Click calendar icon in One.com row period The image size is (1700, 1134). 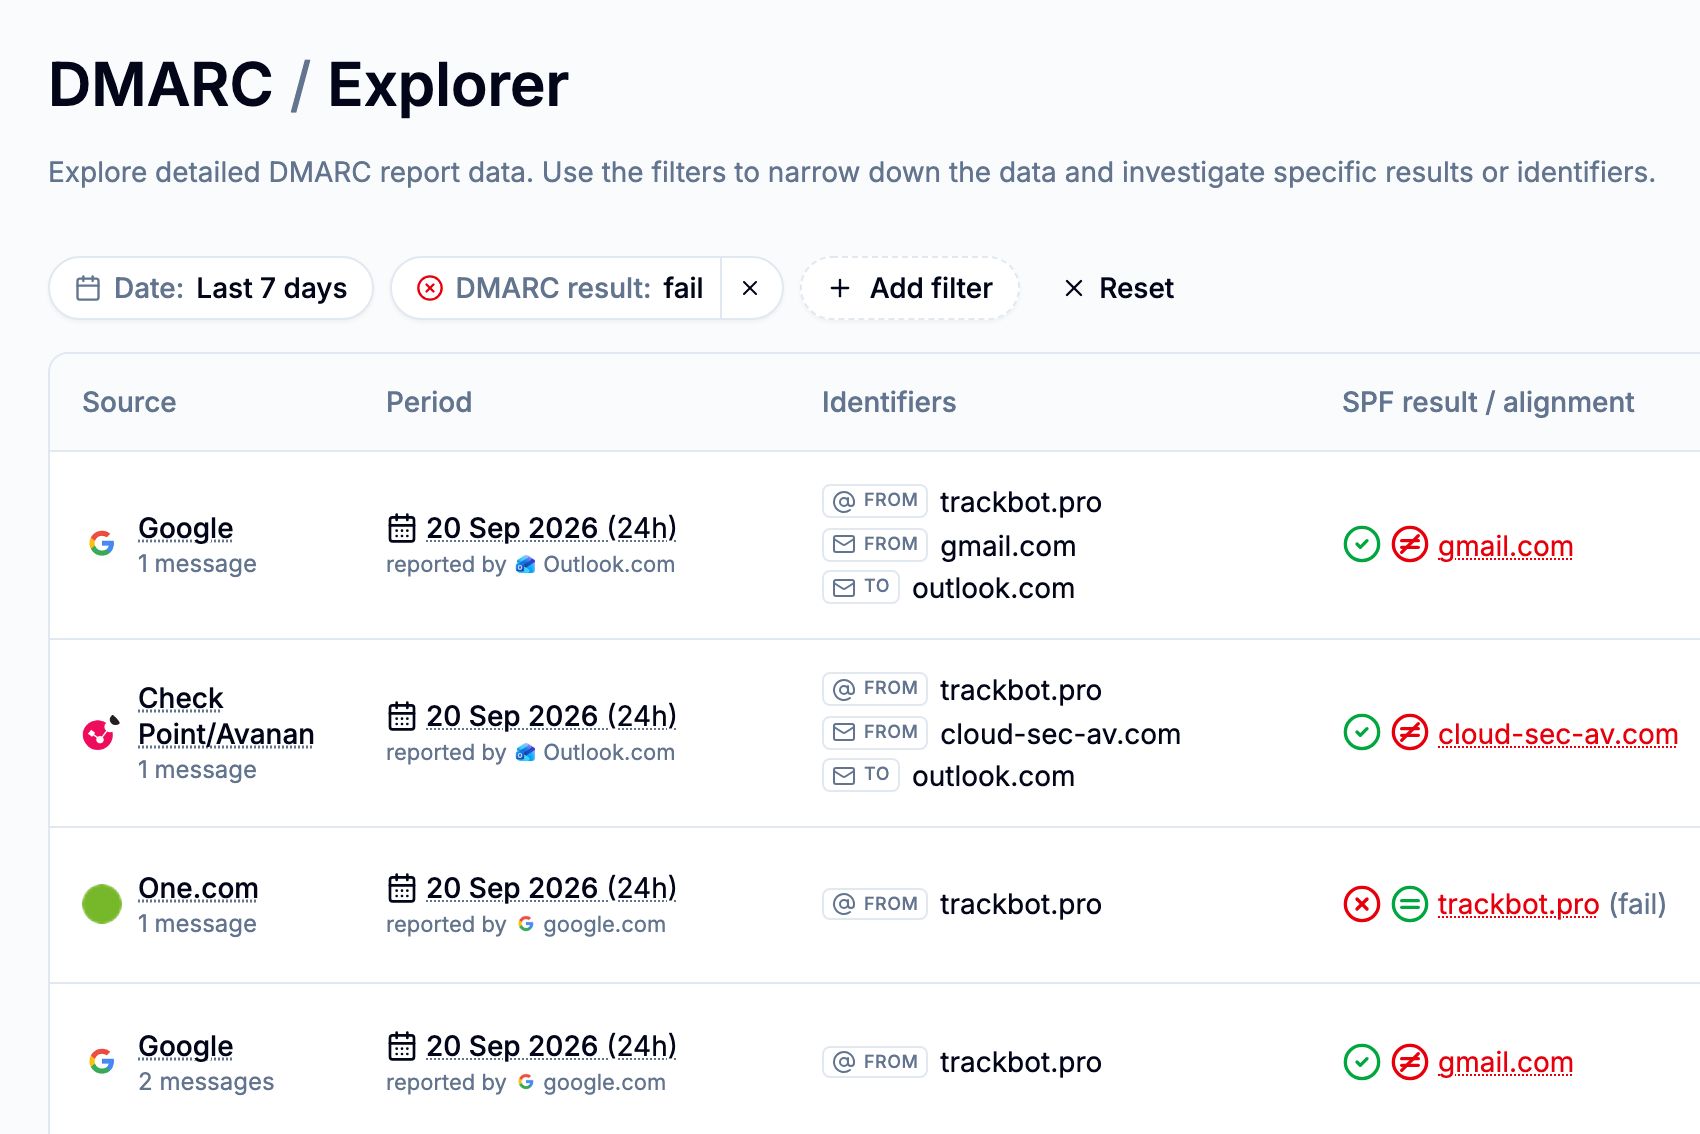pyautogui.click(x=401, y=888)
